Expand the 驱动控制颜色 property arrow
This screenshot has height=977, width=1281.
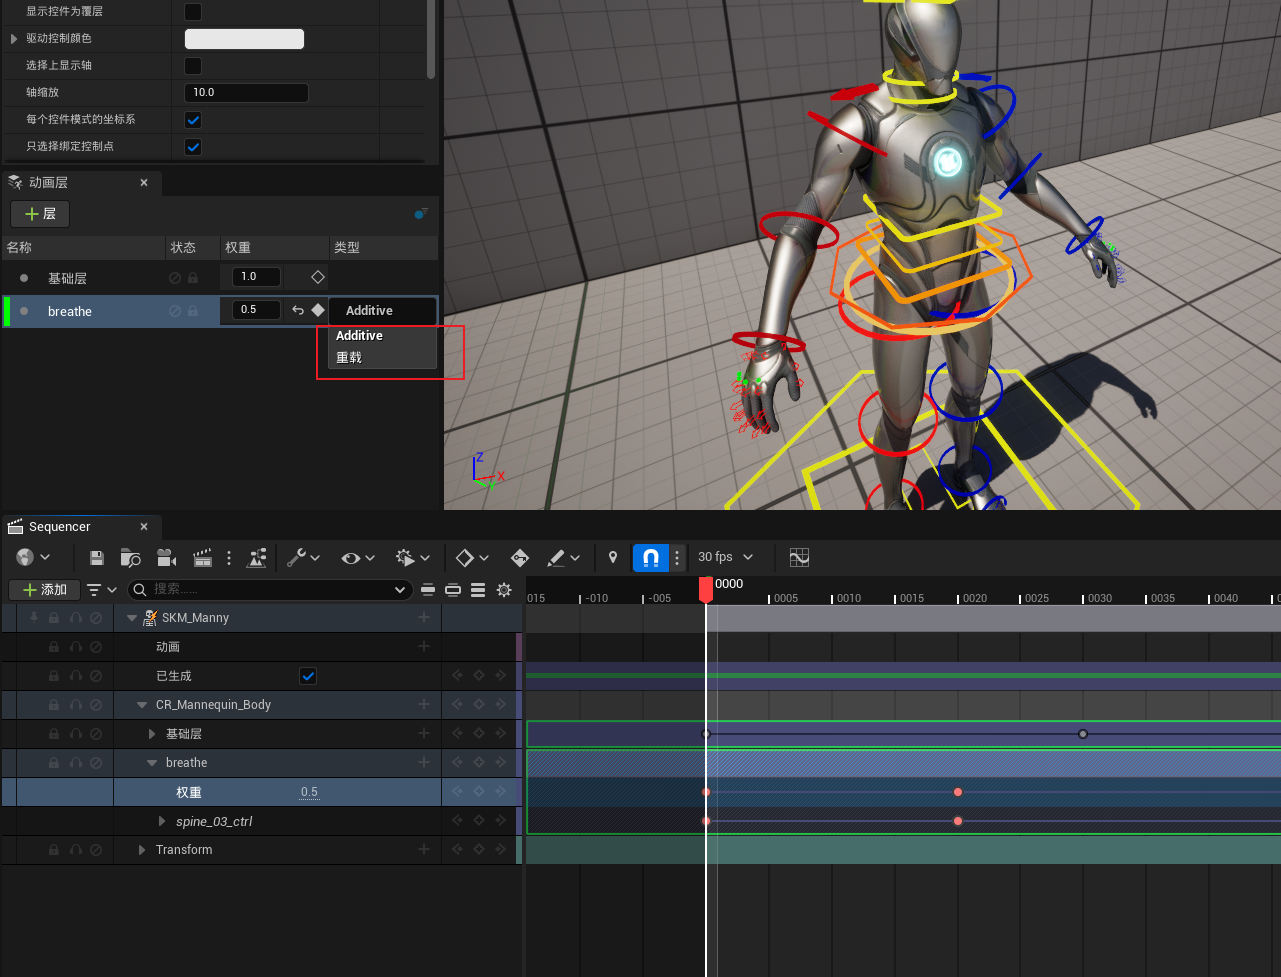point(14,39)
